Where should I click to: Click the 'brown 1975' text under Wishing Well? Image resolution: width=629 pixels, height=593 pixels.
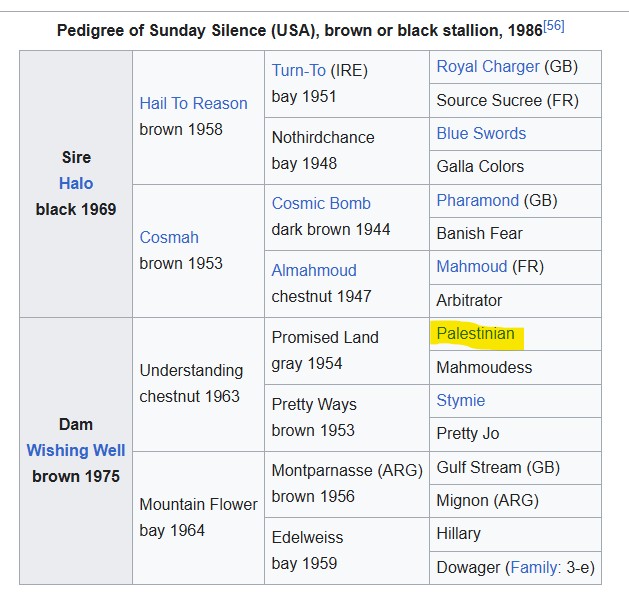click(76, 477)
